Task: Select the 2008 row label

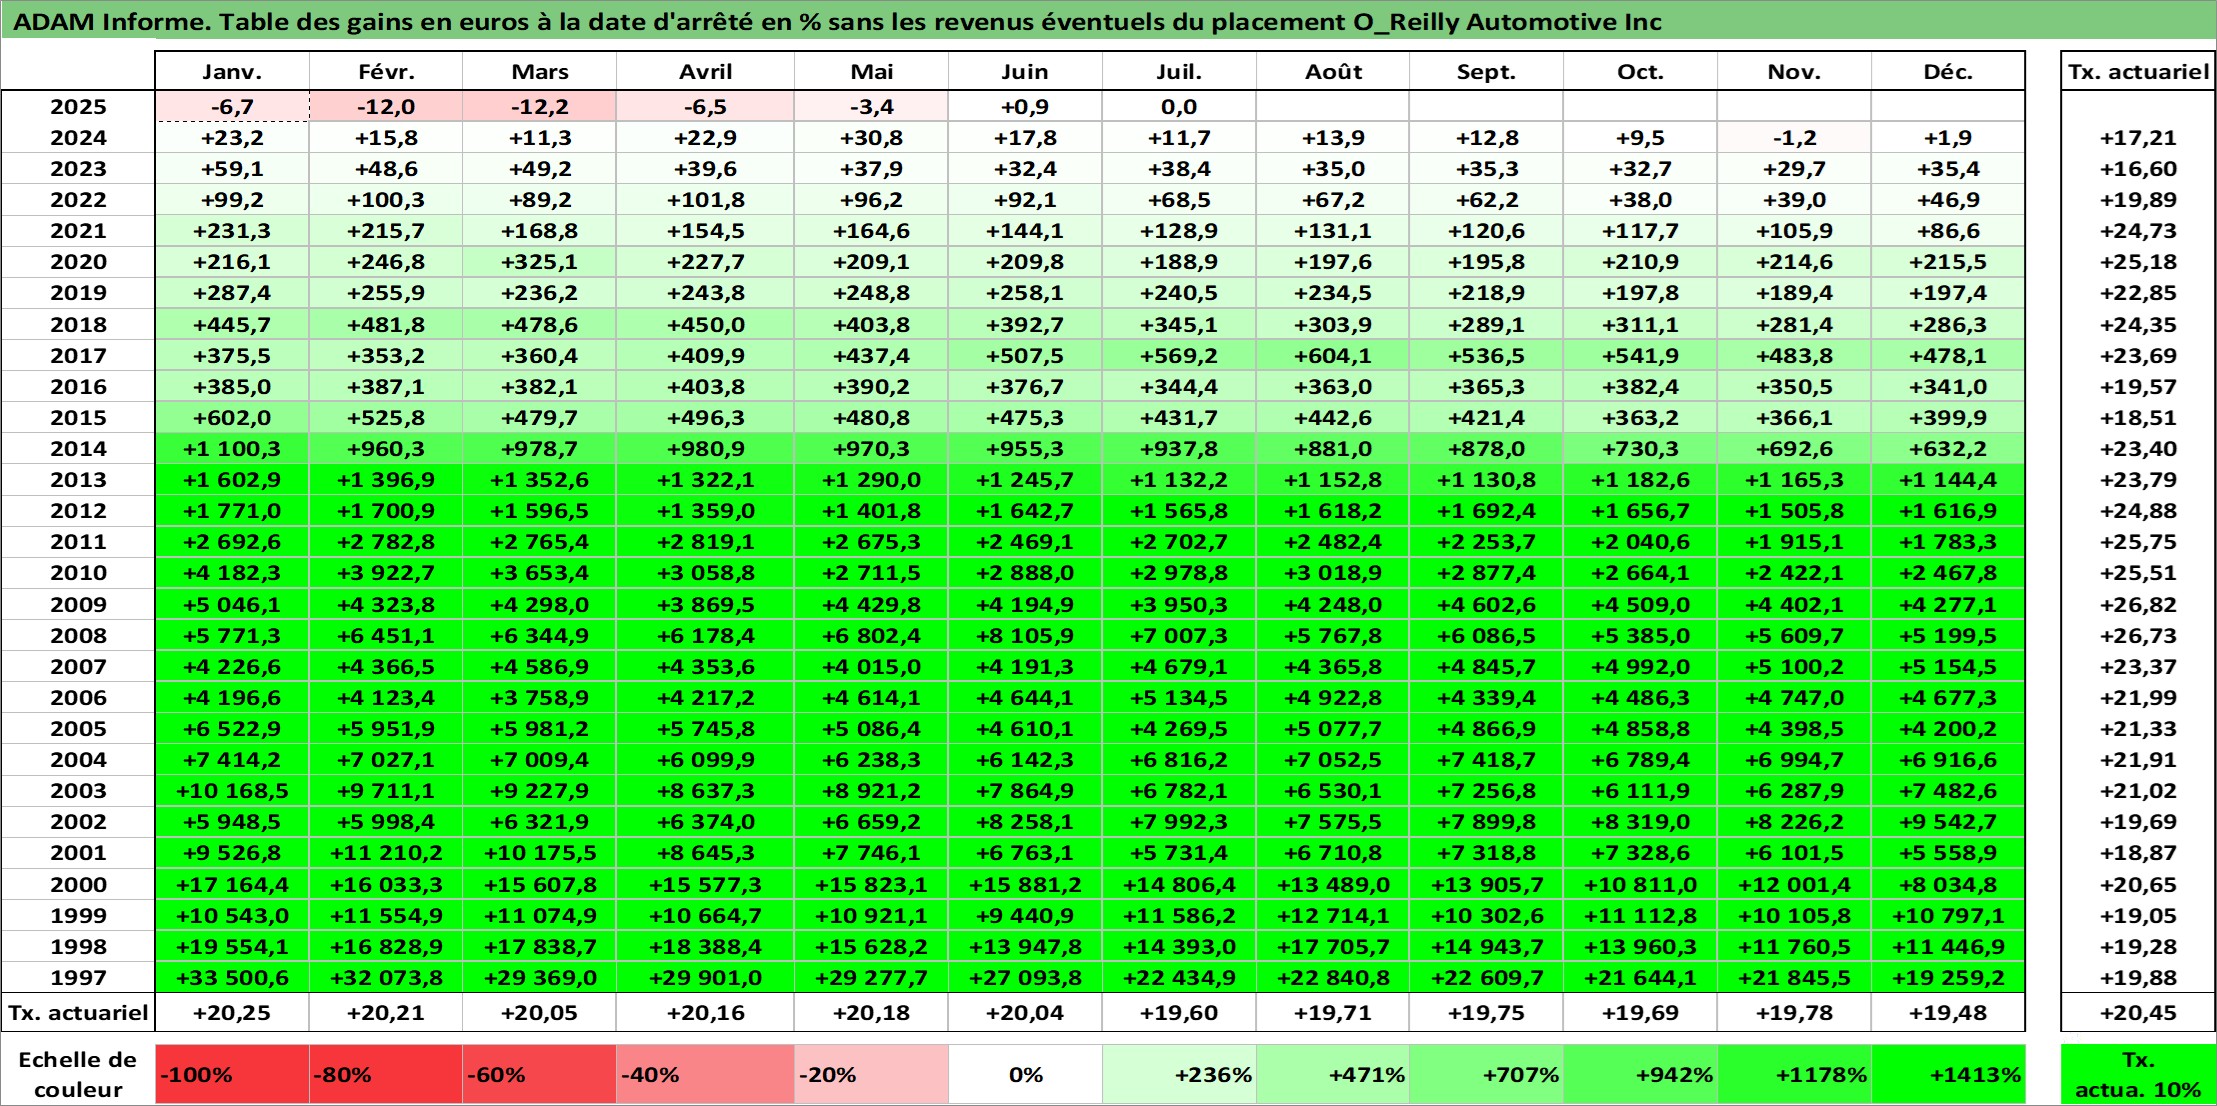Action: pyautogui.click(x=78, y=635)
